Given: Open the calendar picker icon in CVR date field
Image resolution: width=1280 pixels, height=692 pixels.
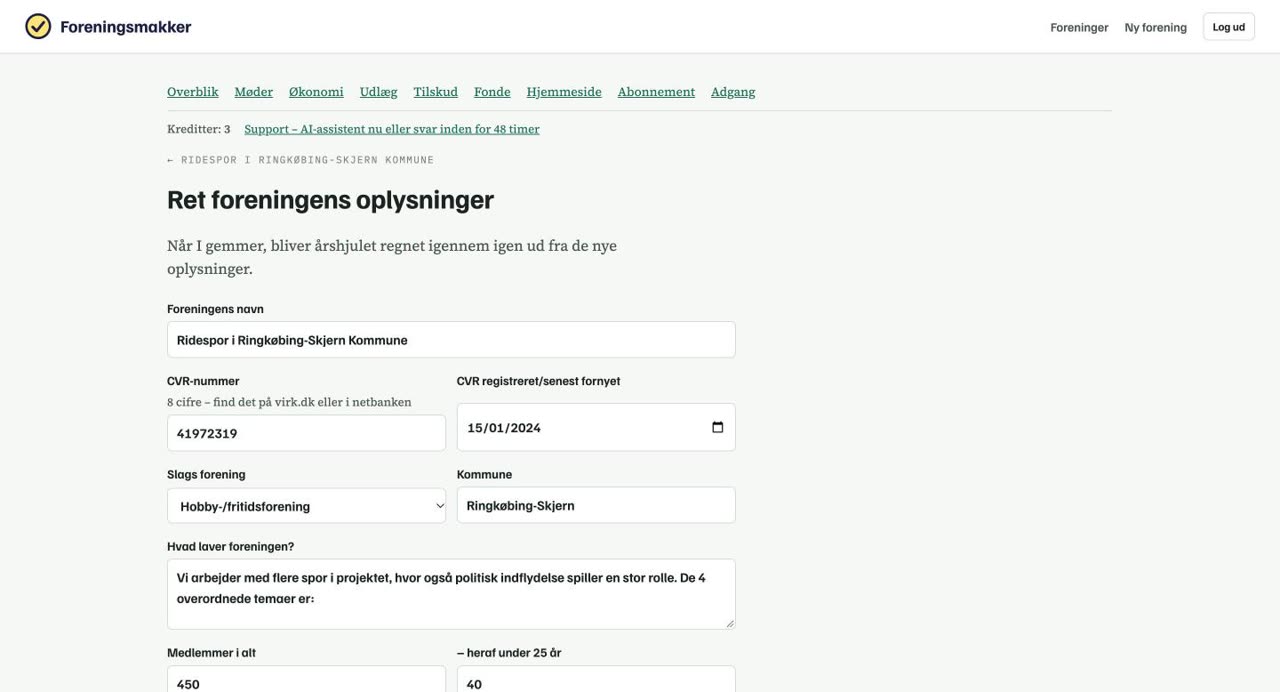Looking at the screenshot, I should coord(717,427).
